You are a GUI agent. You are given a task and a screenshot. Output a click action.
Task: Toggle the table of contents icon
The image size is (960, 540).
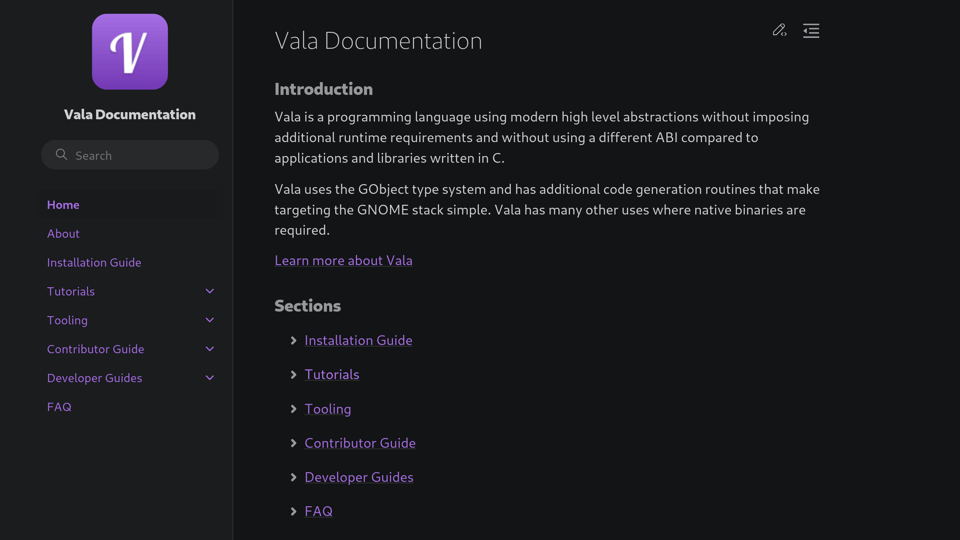[811, 31]
